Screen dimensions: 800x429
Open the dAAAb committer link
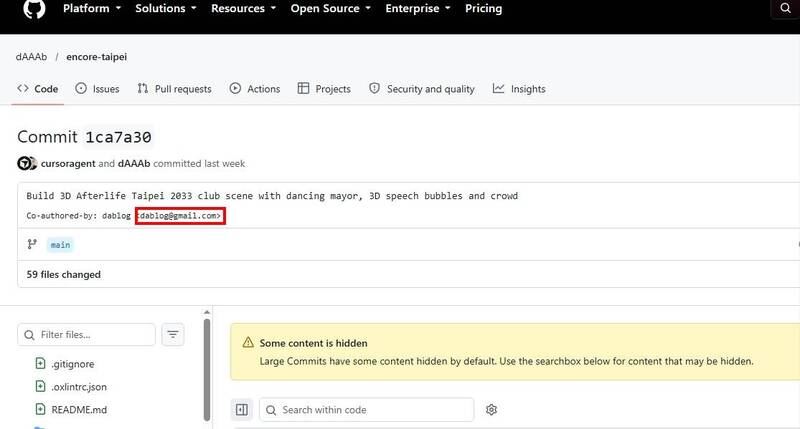tap(134, 163)
